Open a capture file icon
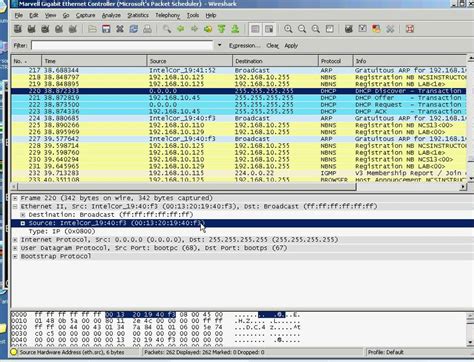The height and width of the screenshot is (362, 474). (92, 29)
